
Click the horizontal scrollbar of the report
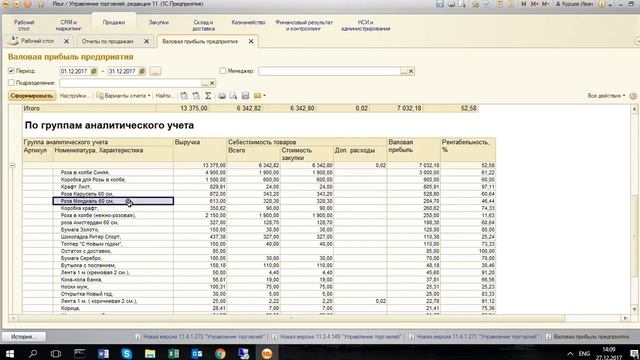[x=291, y=318]
